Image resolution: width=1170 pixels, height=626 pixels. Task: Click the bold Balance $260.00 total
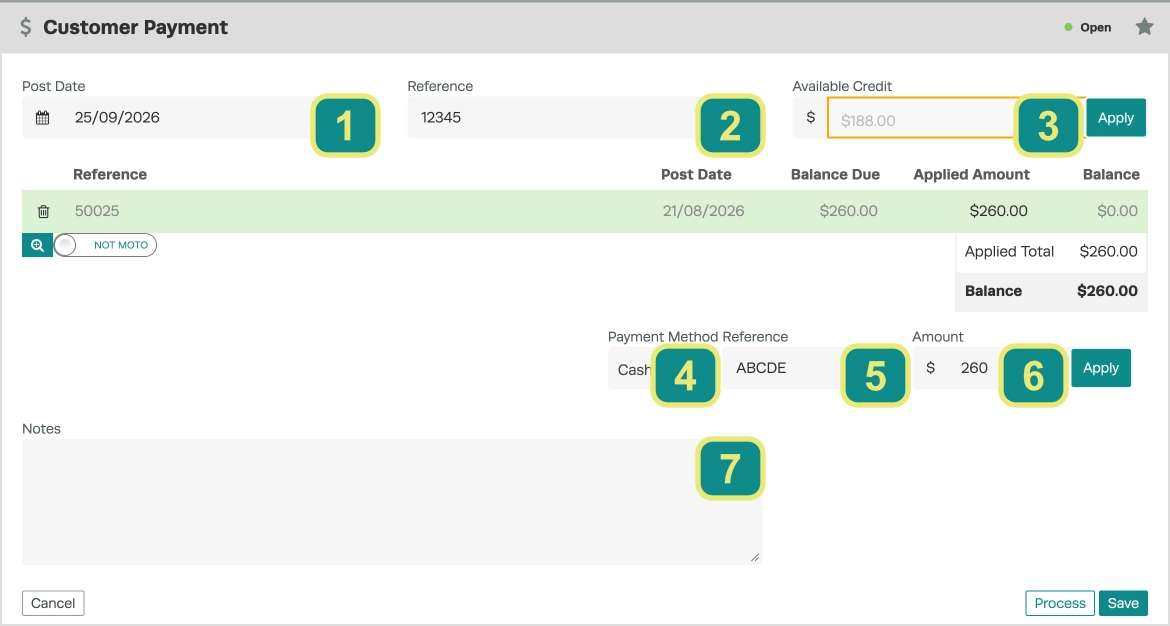point(1107,291)
